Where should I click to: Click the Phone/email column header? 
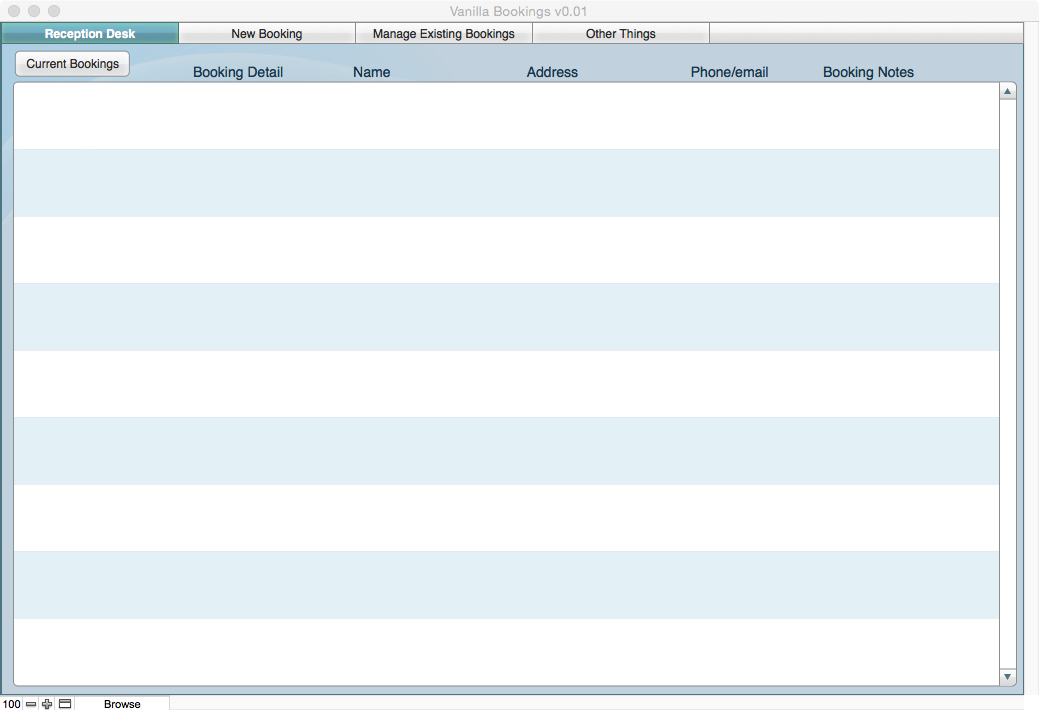click(729, 72)
